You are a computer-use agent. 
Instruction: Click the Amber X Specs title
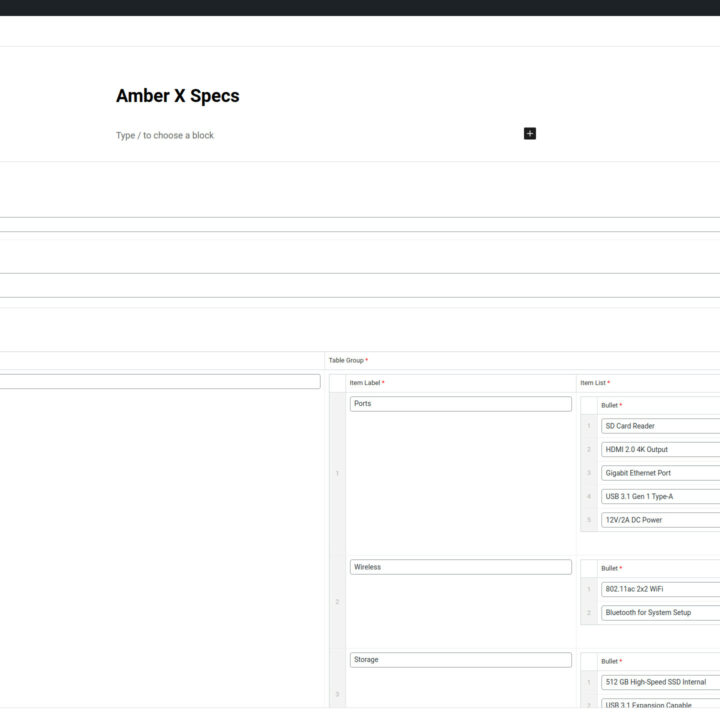178,96
